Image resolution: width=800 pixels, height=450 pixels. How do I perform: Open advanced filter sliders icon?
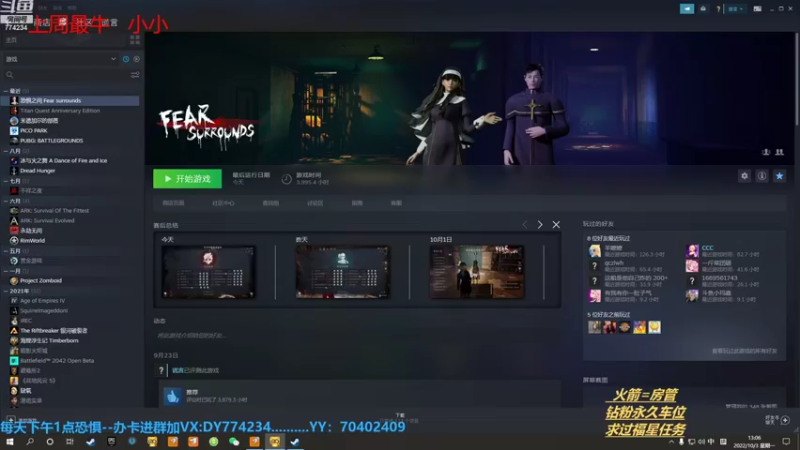pos(135,75)
